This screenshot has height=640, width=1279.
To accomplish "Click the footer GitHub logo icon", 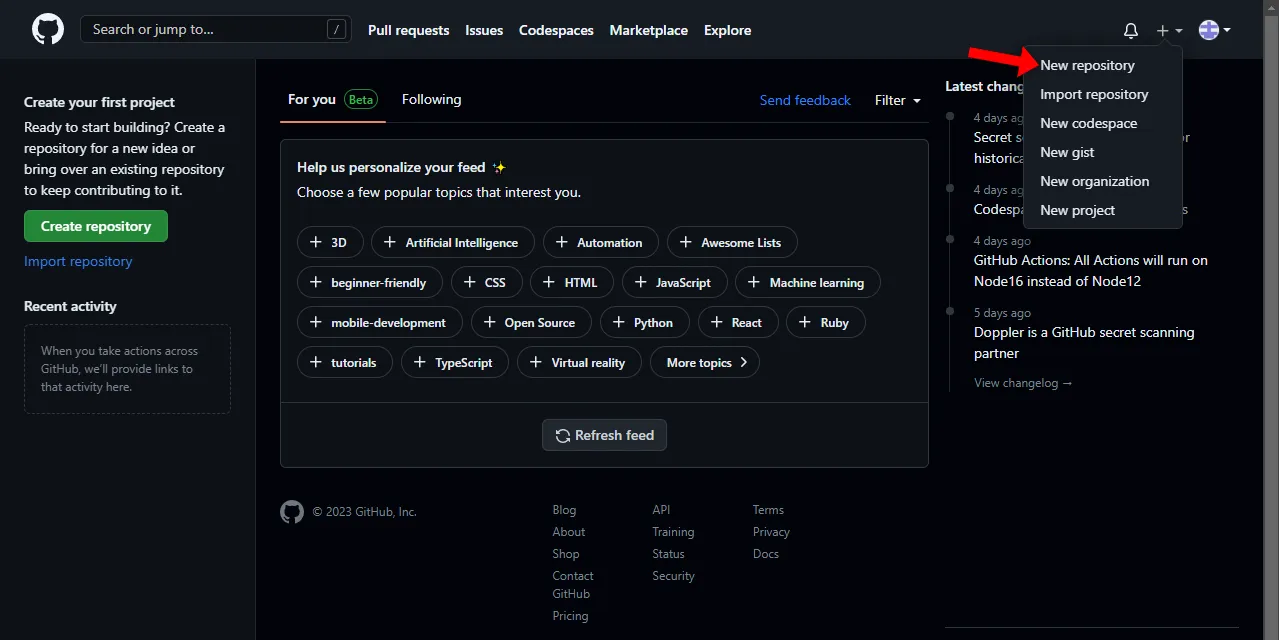I will coord(292,512).
